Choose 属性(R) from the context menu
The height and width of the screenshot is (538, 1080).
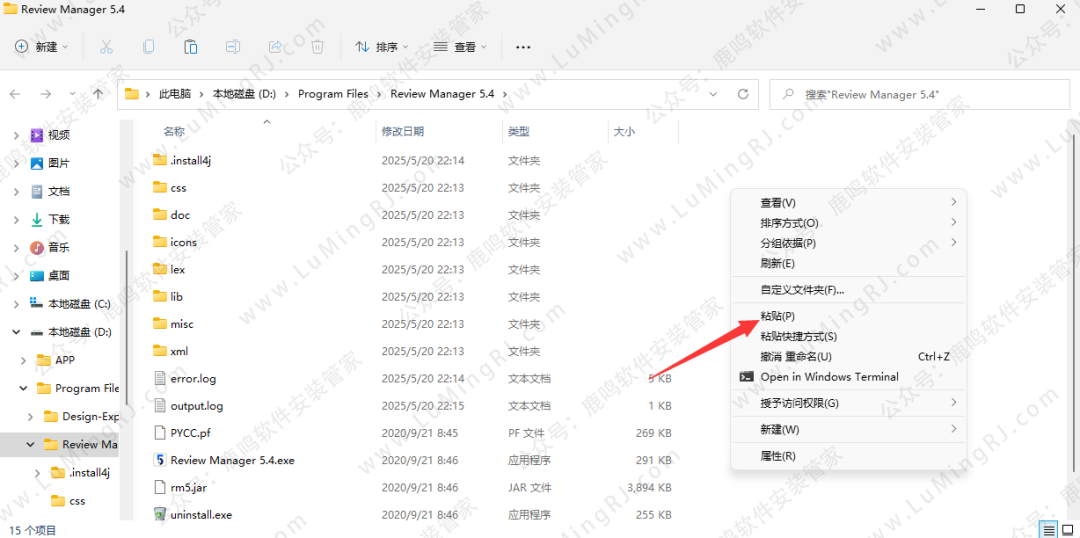(777, 456)
